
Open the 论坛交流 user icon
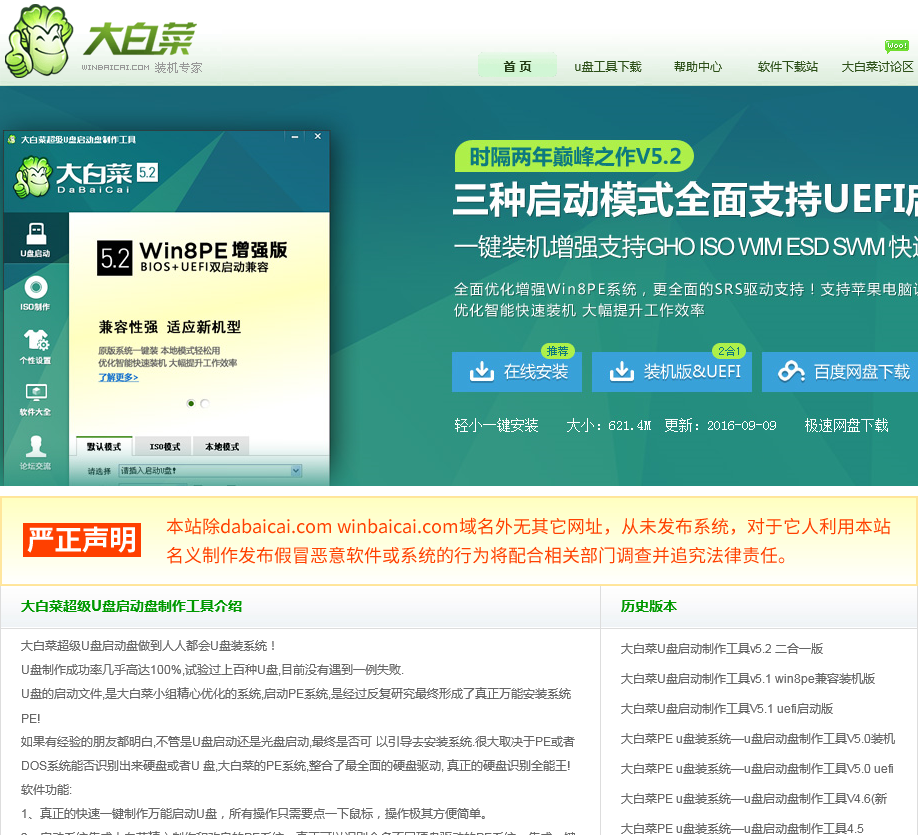click(x=36, y=453)
